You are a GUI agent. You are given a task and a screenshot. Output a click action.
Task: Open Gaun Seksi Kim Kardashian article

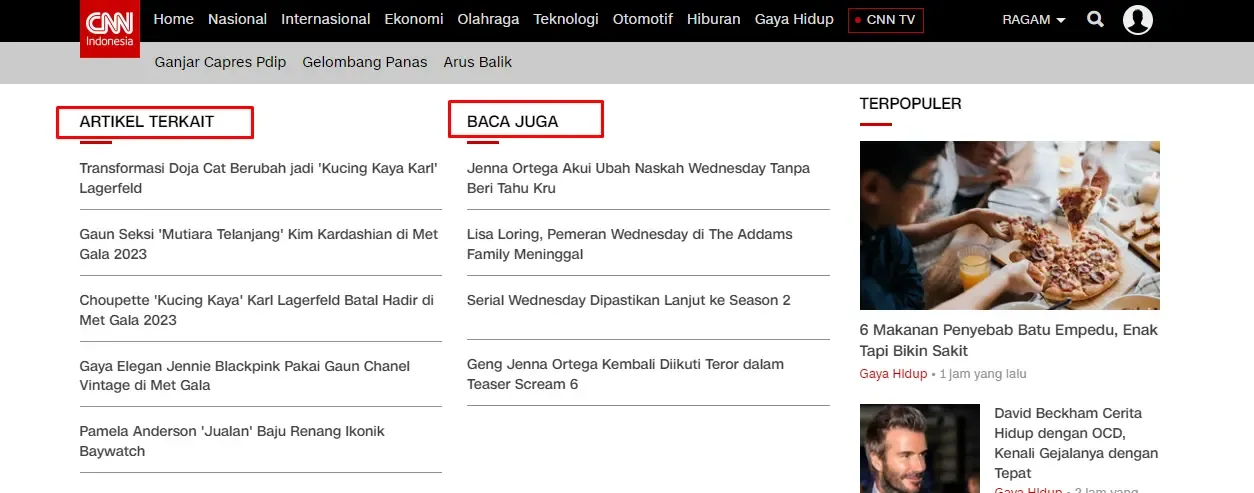(259, 244)
